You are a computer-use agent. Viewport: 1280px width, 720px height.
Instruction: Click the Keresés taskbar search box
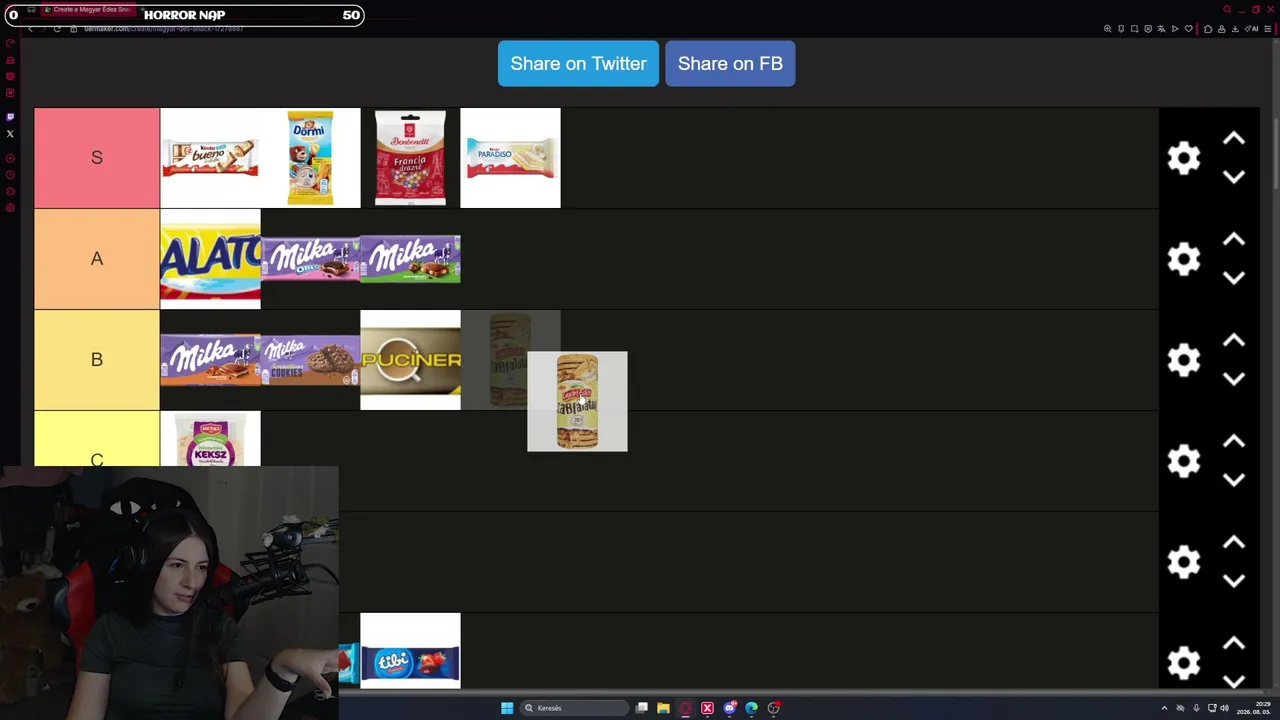(575, 708)
